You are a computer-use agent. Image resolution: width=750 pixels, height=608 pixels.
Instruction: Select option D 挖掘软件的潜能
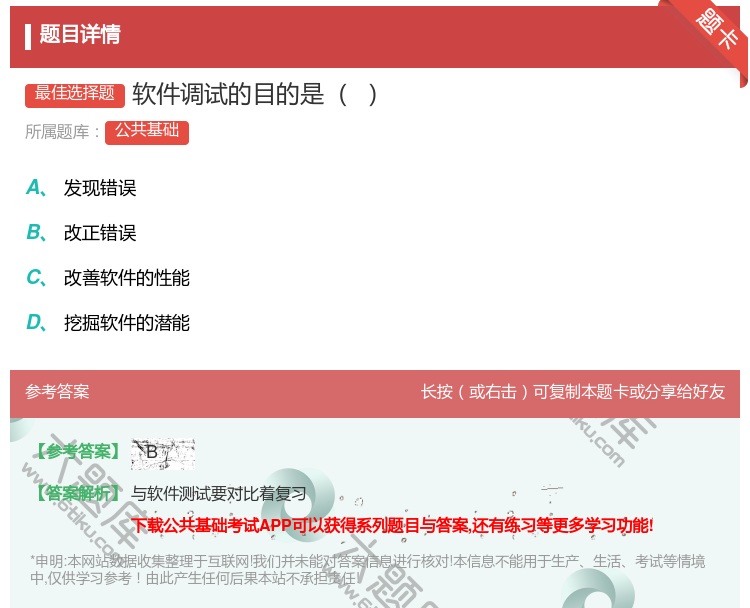[x=108, y=323]
